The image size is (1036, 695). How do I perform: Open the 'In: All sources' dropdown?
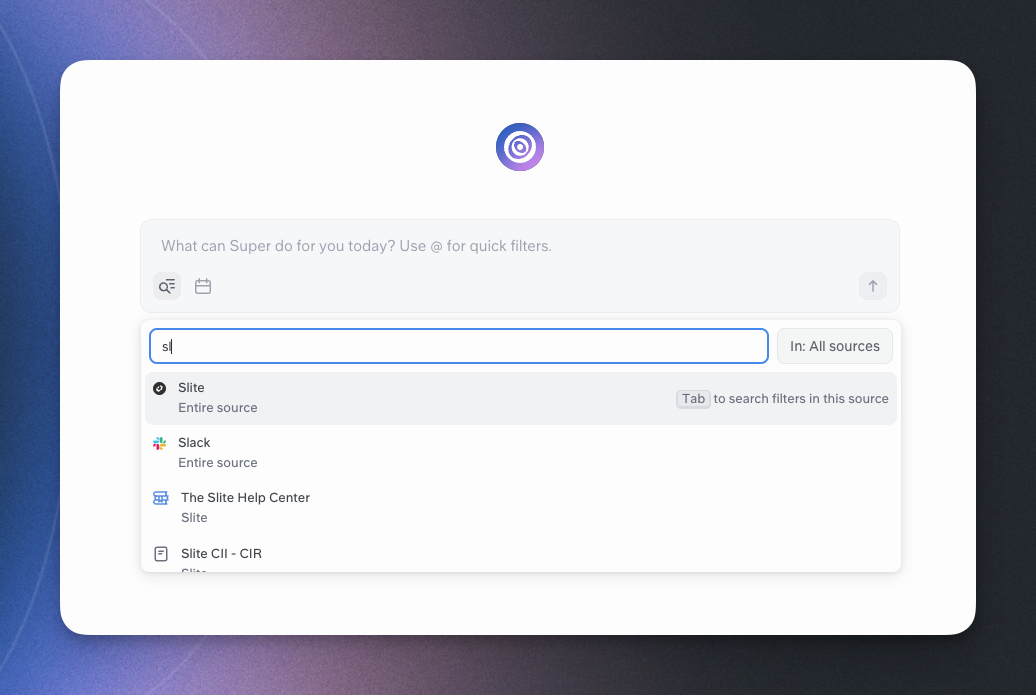click(834, 346)
